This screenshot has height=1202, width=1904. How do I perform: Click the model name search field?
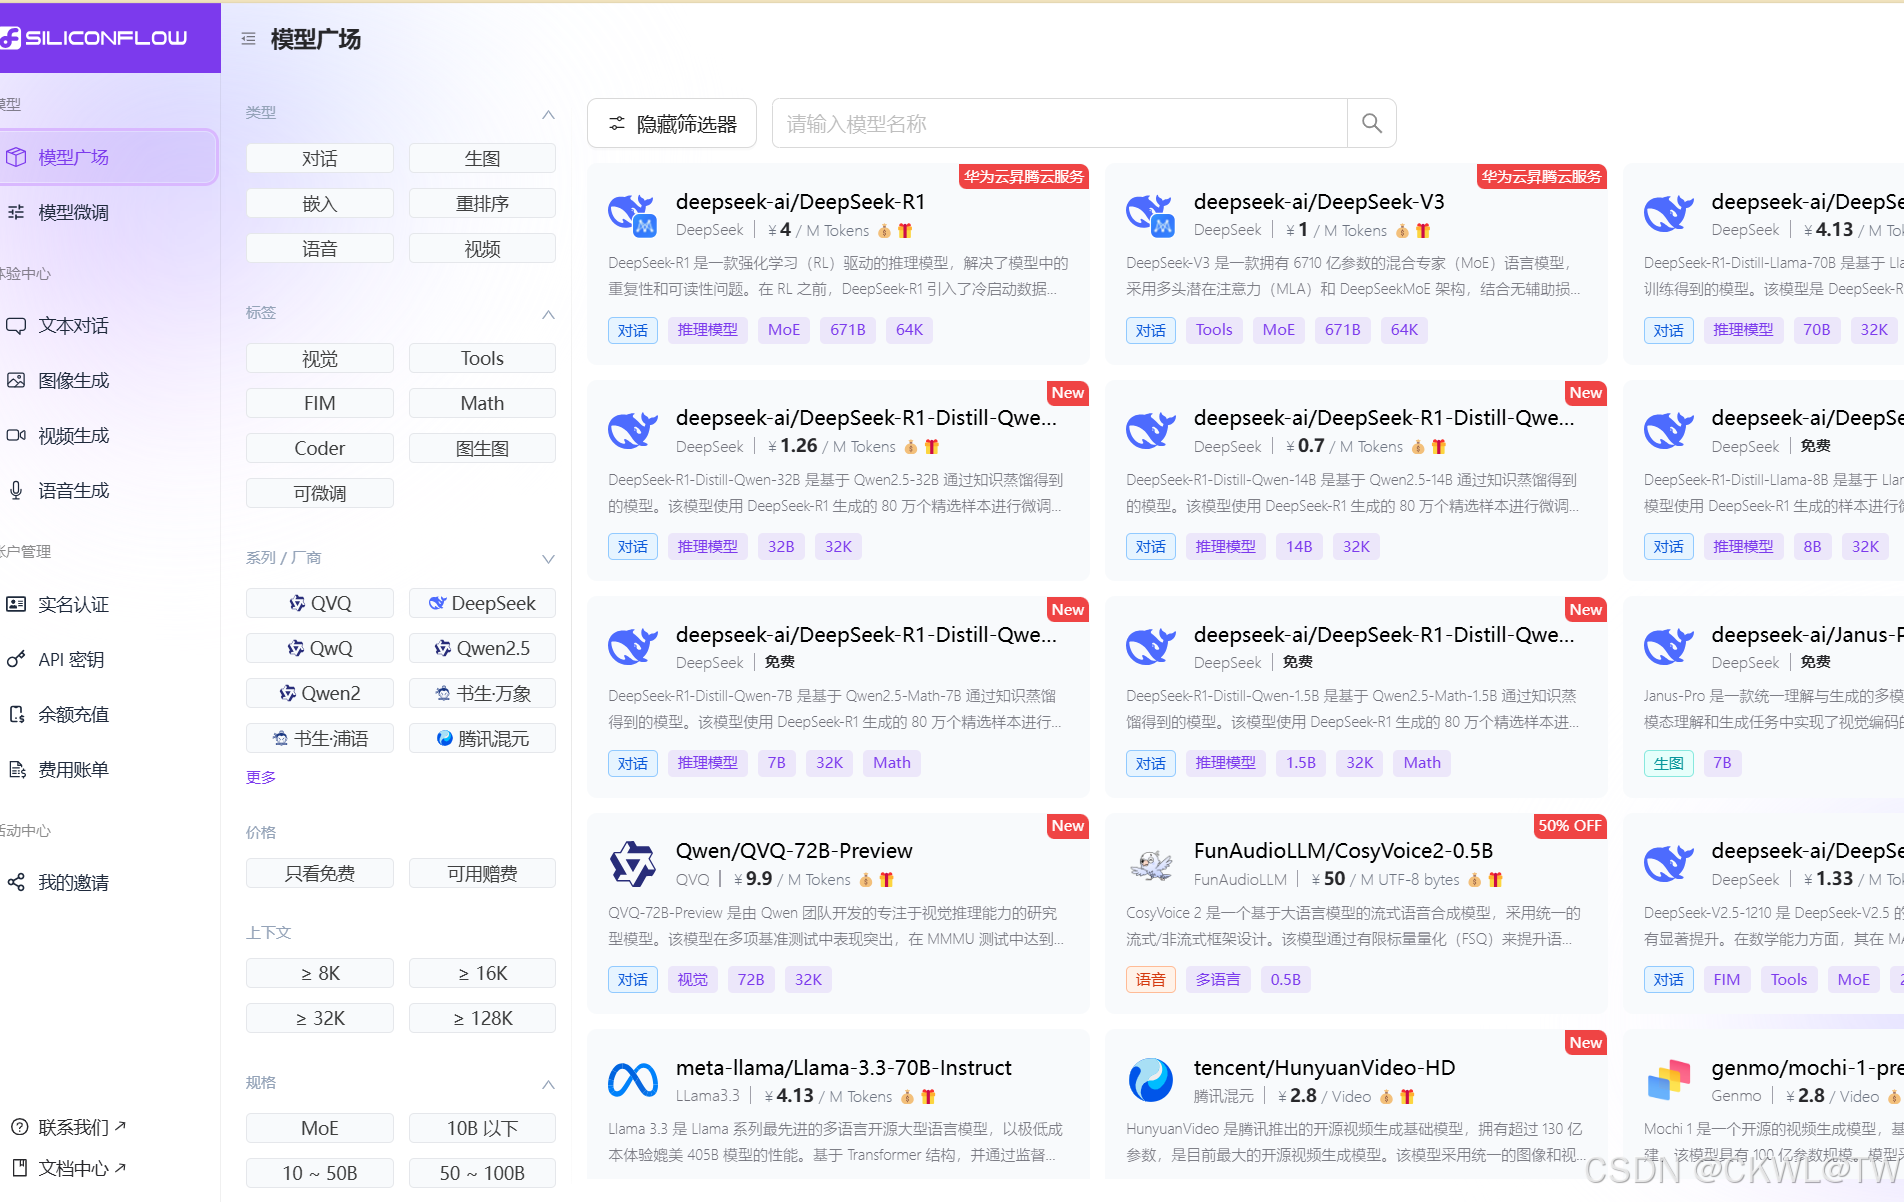(x=1060, y=123)
